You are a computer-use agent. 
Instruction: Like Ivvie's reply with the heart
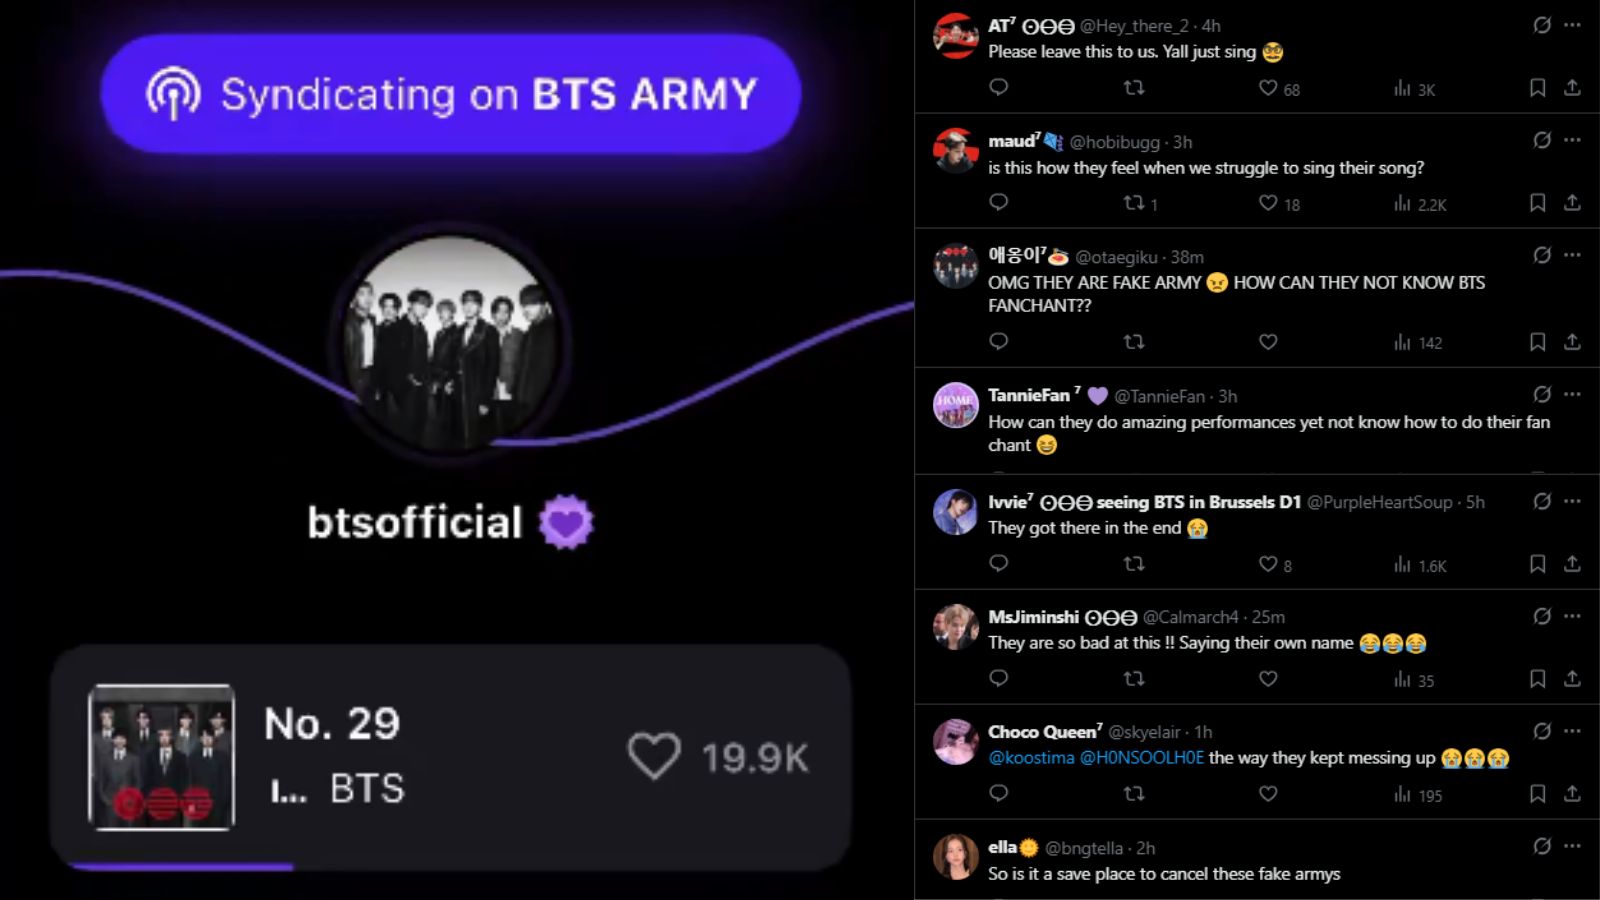pos(1268,564)
